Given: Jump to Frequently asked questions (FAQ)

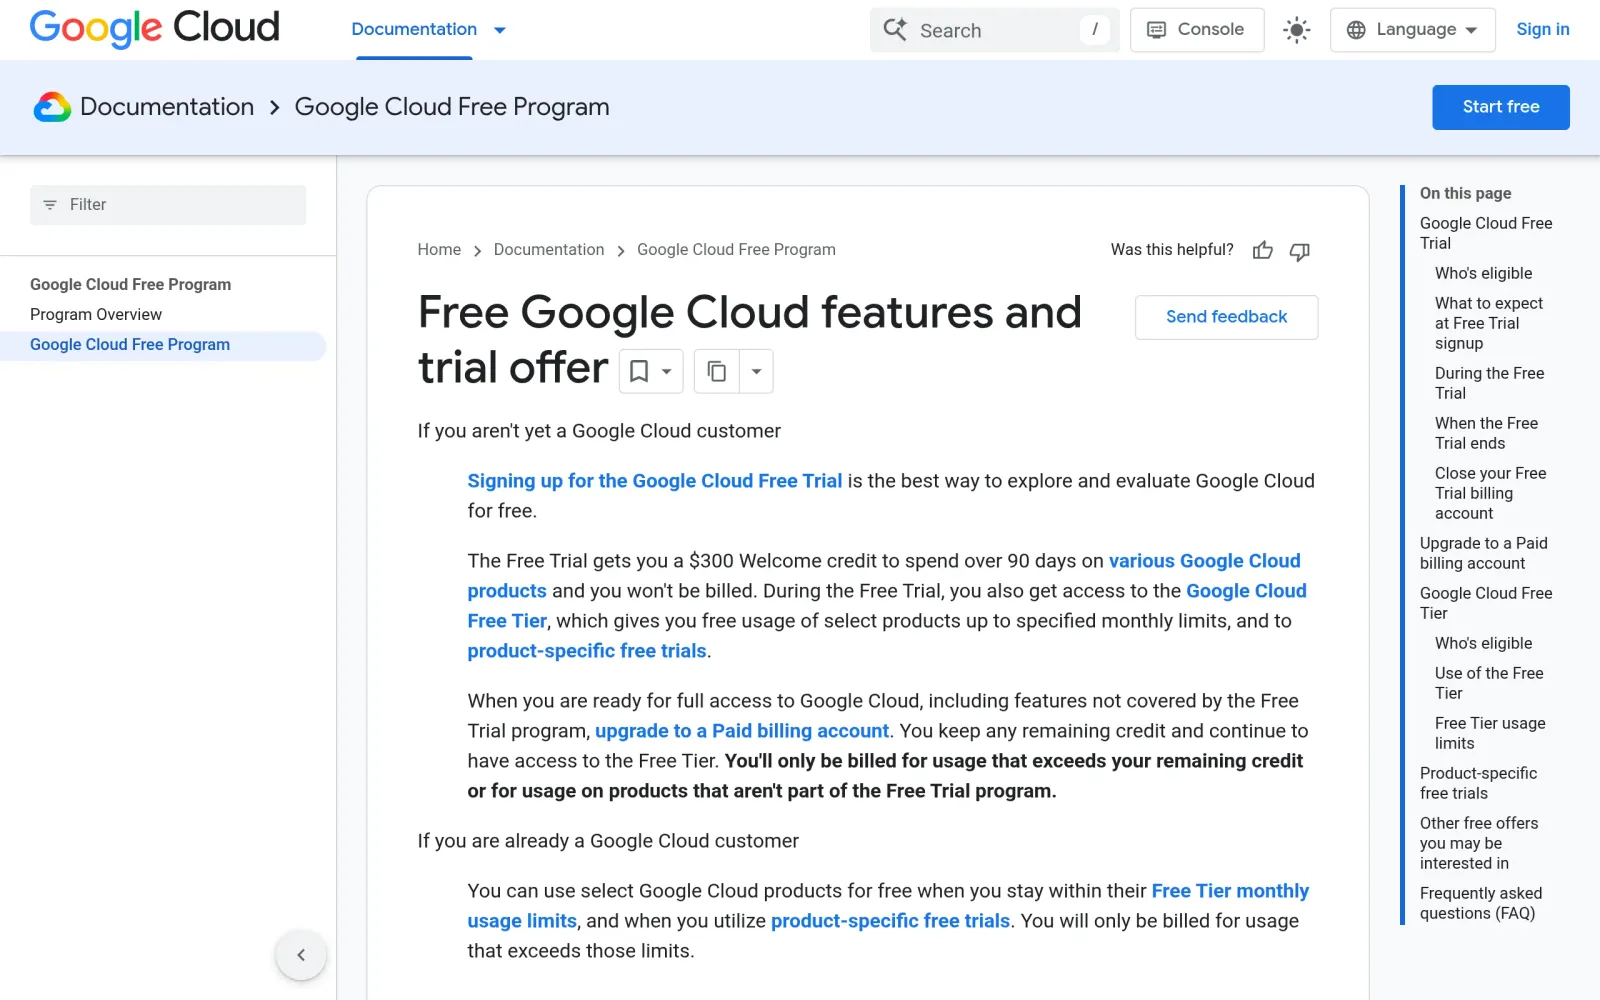Looking at the screenshot, I should 1481,903.
